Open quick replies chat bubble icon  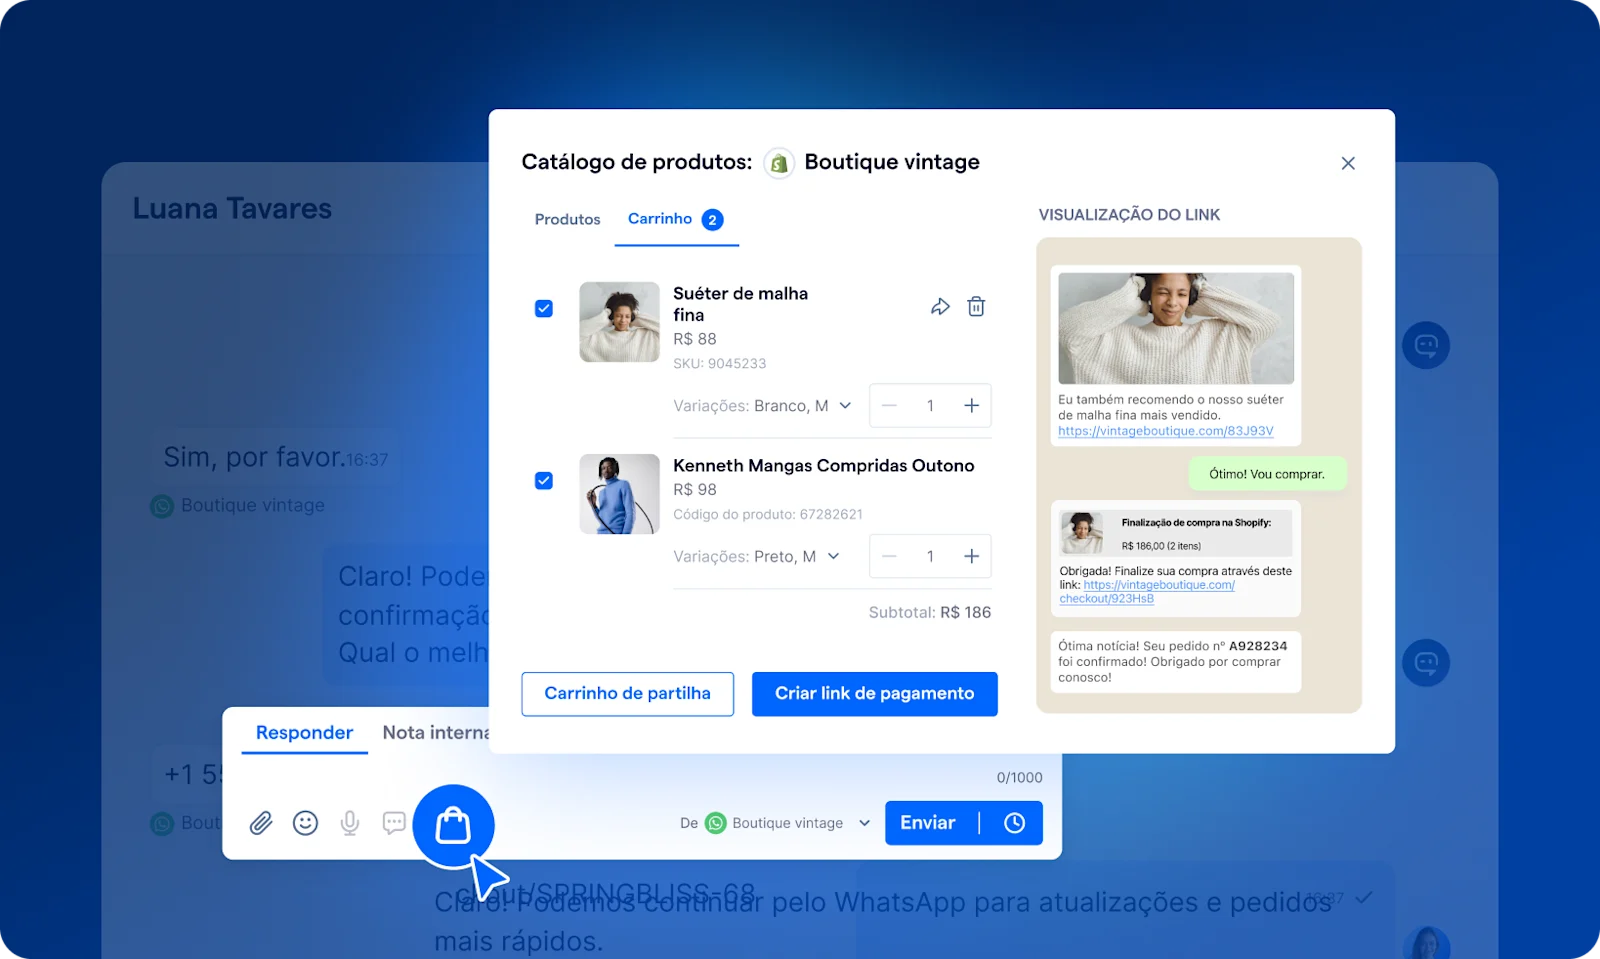[x=394, y=823]
